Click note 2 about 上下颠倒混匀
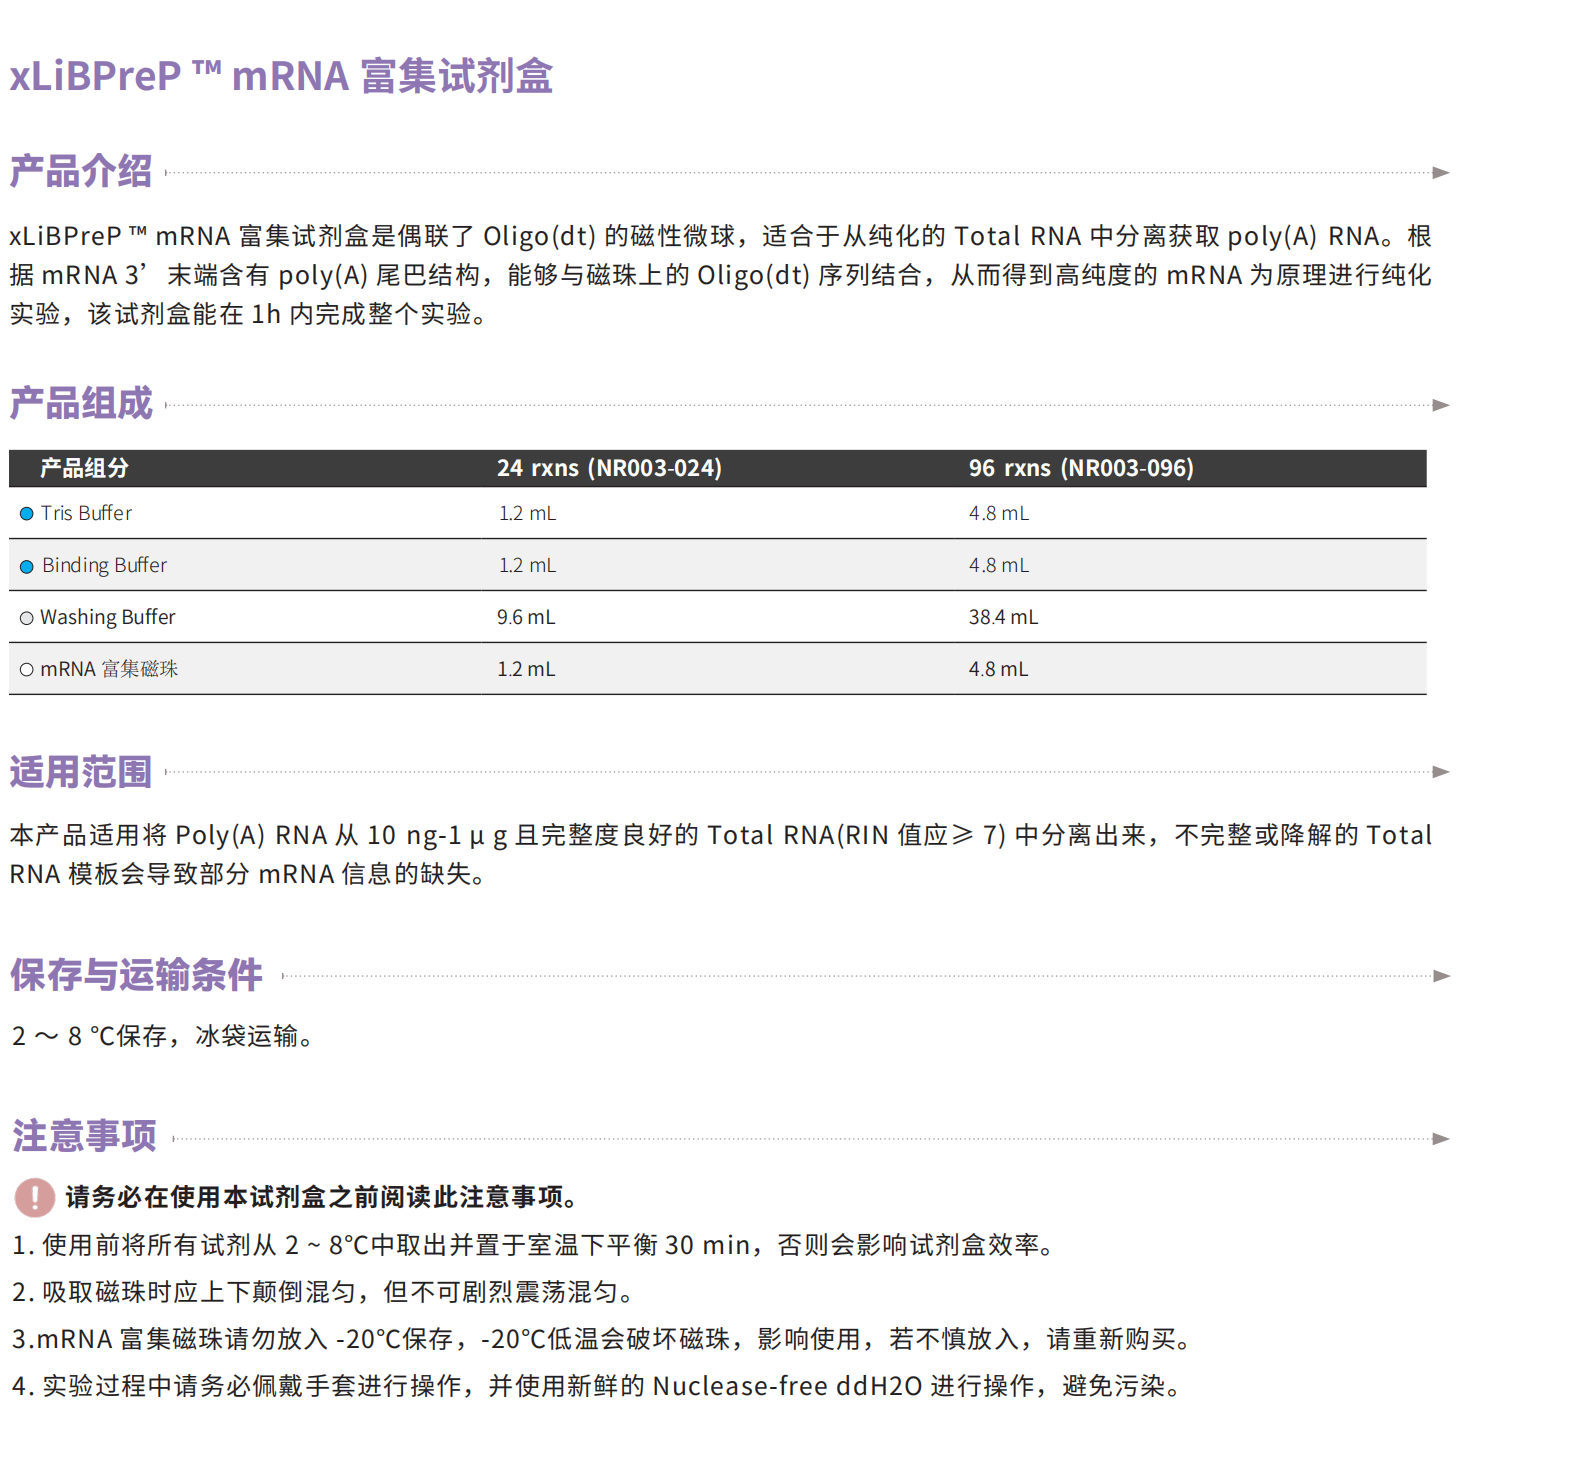1578x1457 pixels. click(x=322, y=1292)
